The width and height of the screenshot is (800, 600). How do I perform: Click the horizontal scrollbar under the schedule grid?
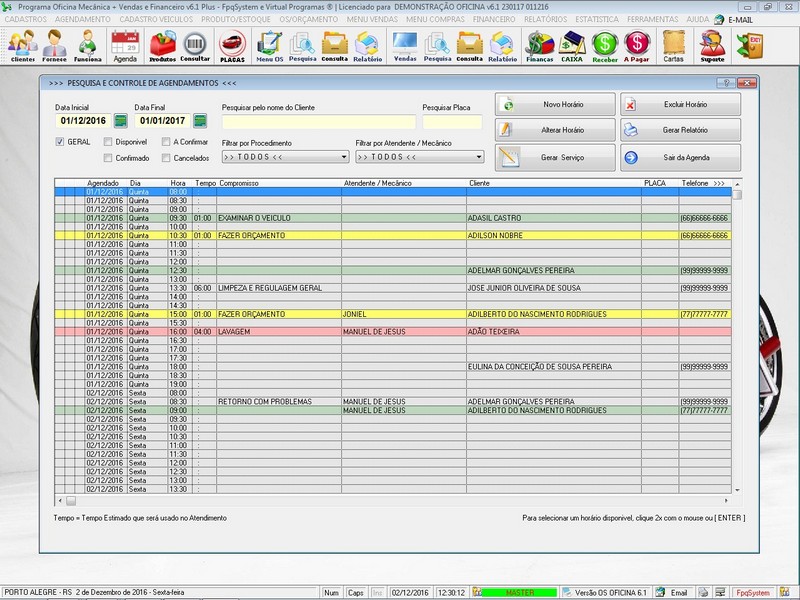400,500
